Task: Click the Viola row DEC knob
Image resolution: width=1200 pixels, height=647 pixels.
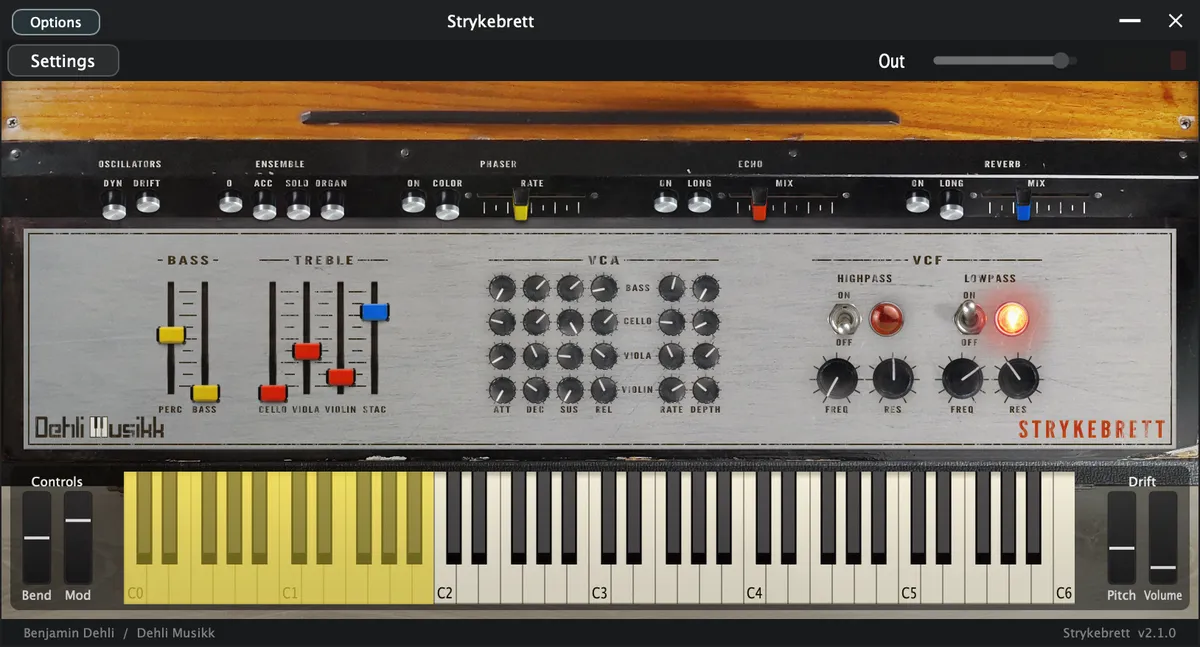Action: coord(536,356)
